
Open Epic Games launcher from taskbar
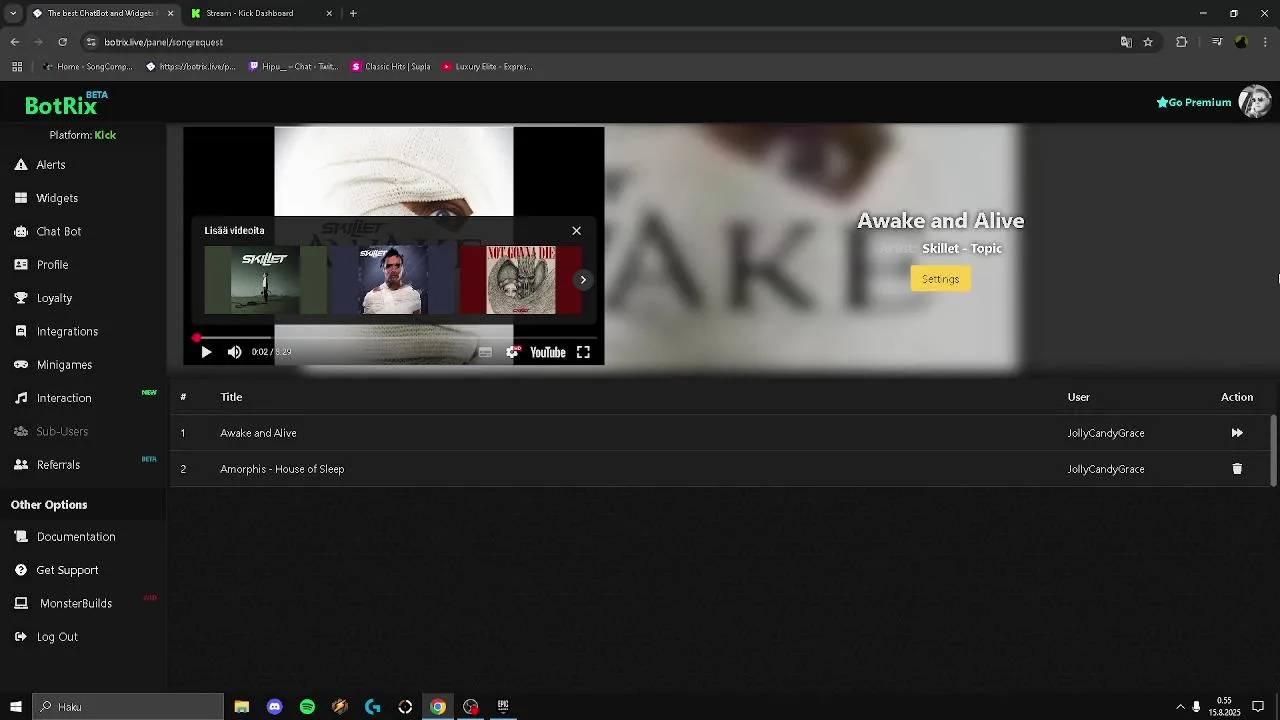[x=503, y=707]
